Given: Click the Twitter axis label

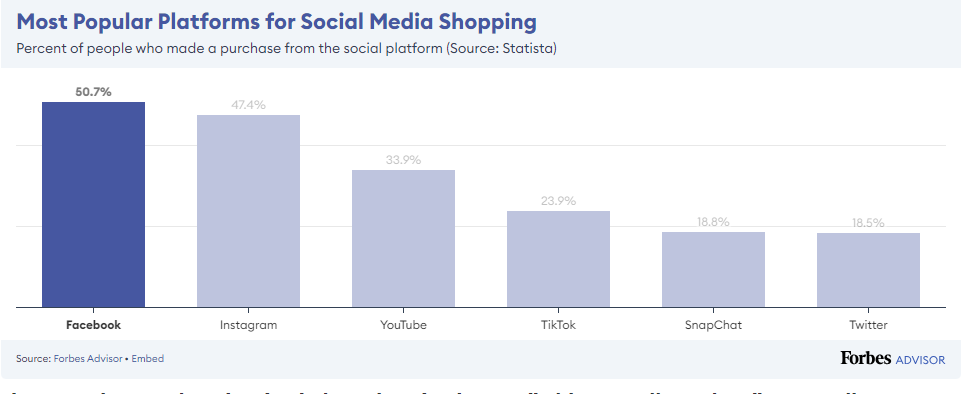Looking at the screenshot, I should (868, 325).
